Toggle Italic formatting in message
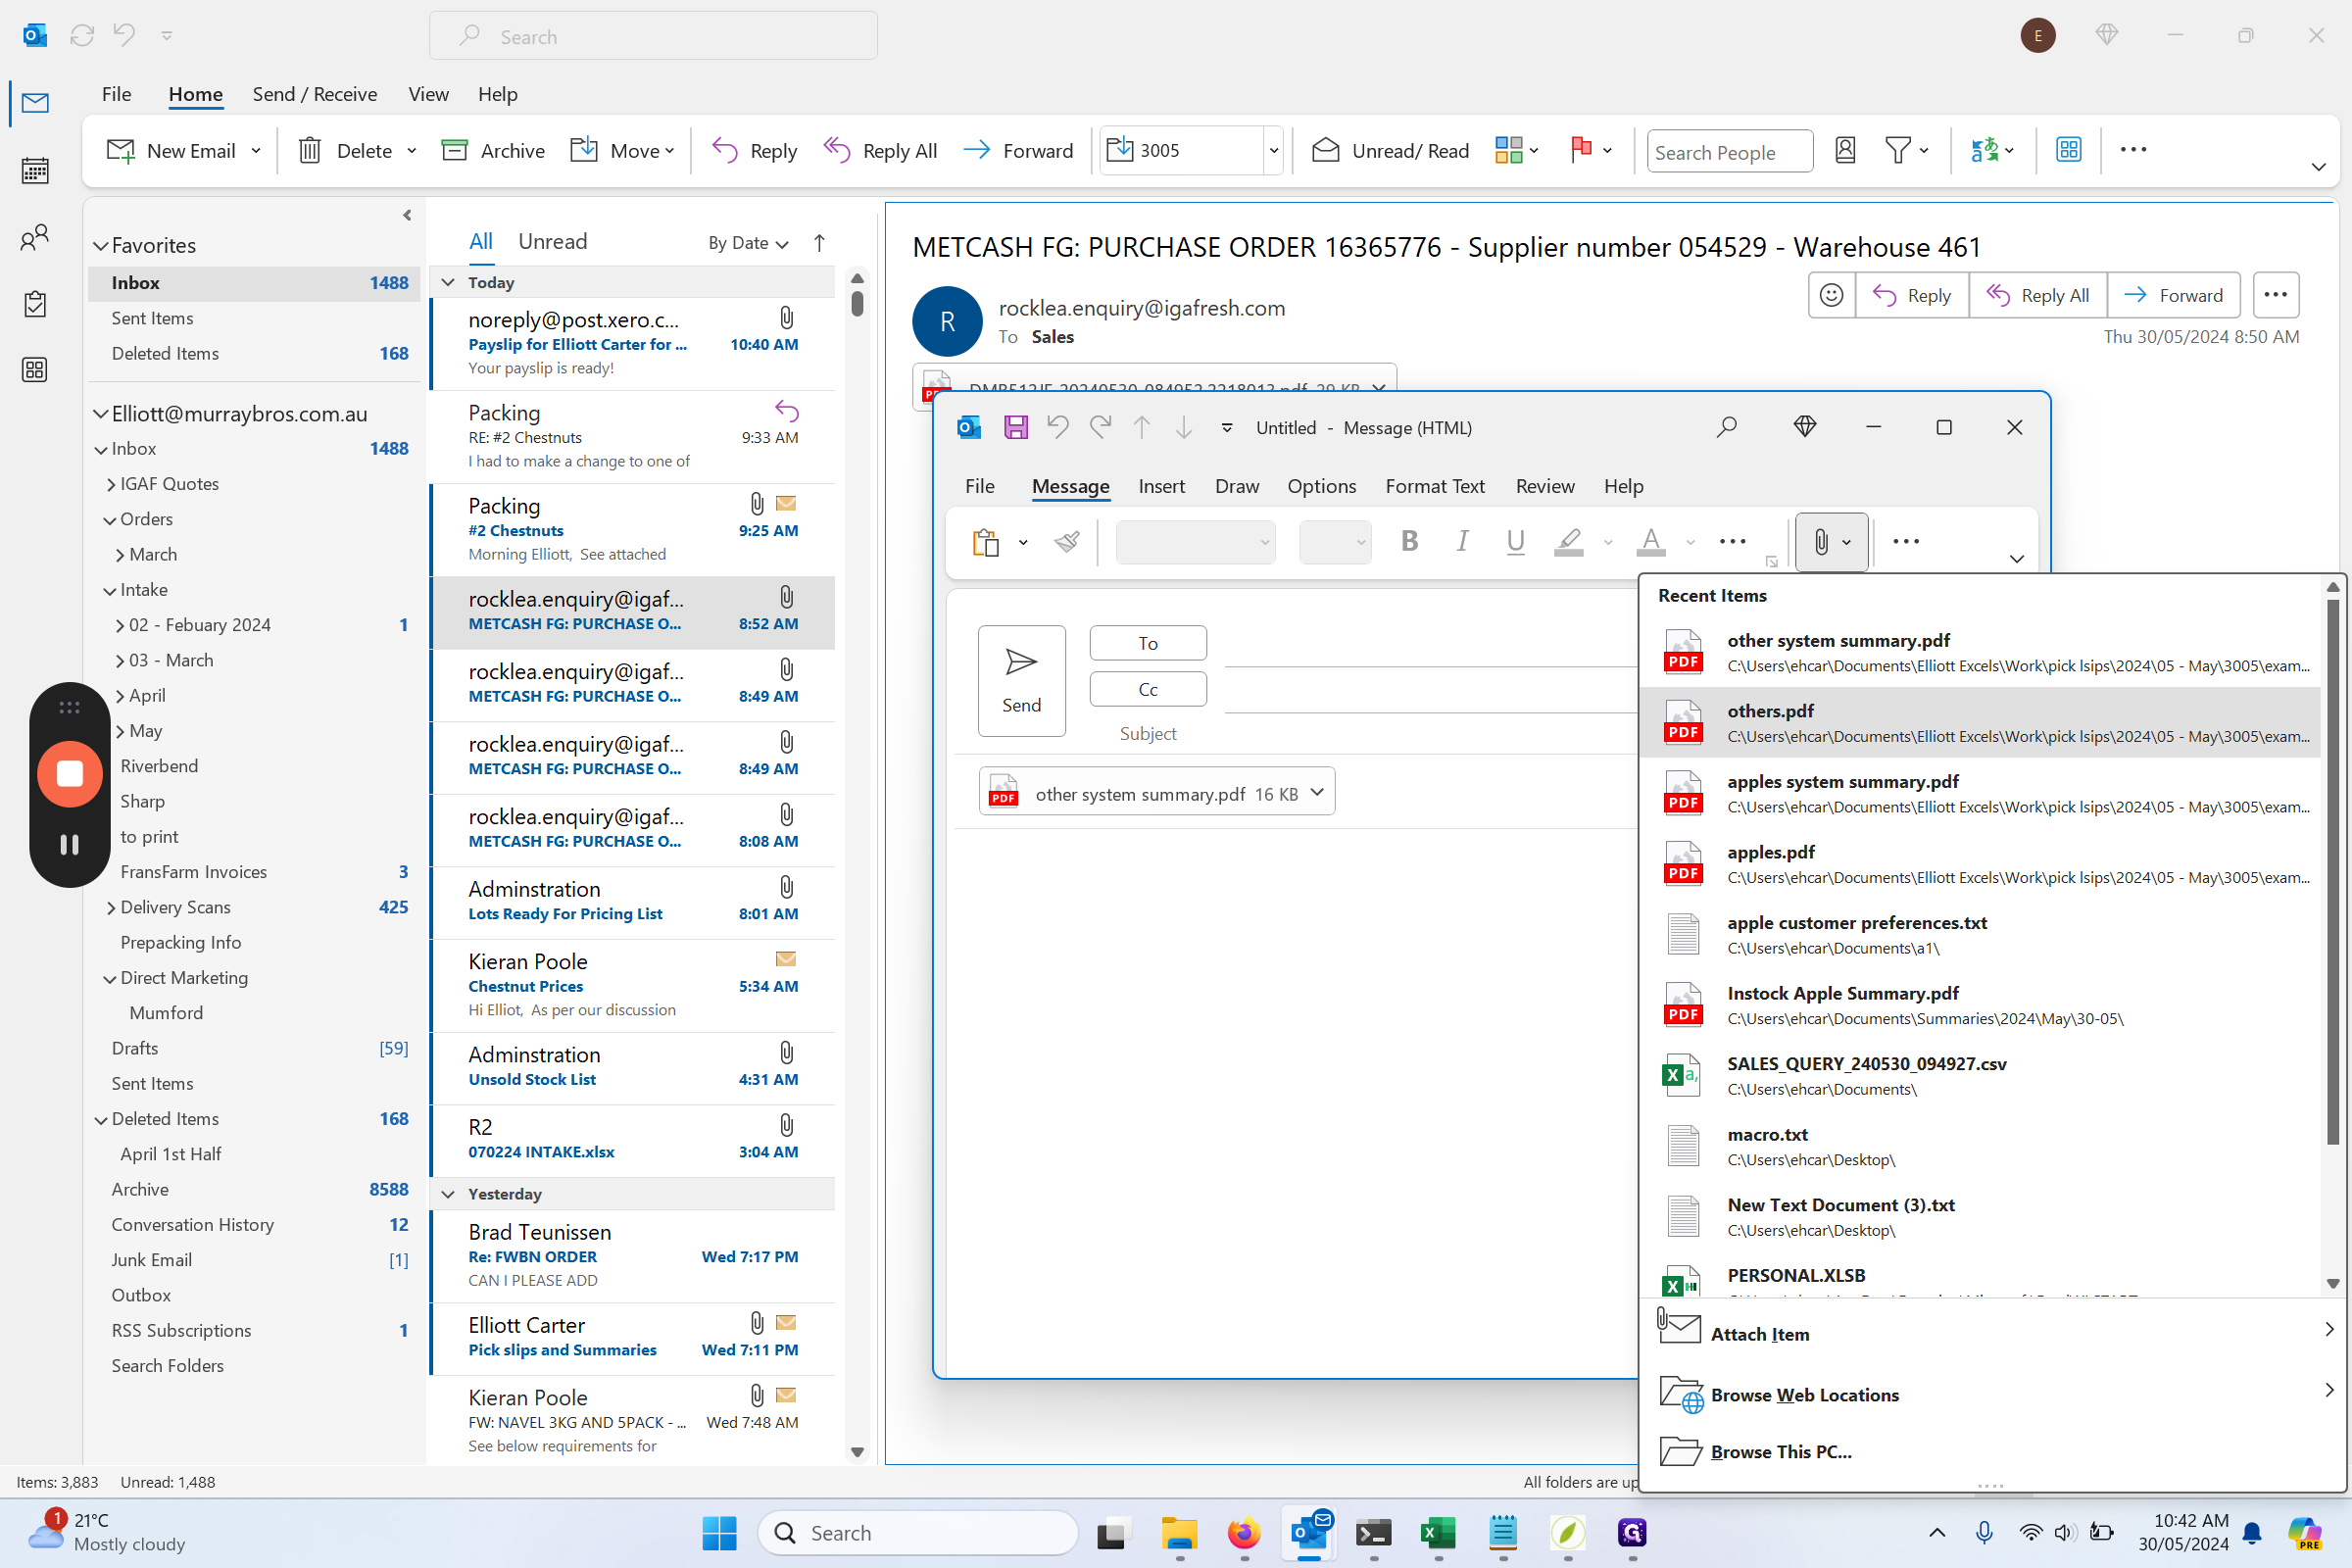This screenshot has width=2352, height=1568. coord(1462,541)
